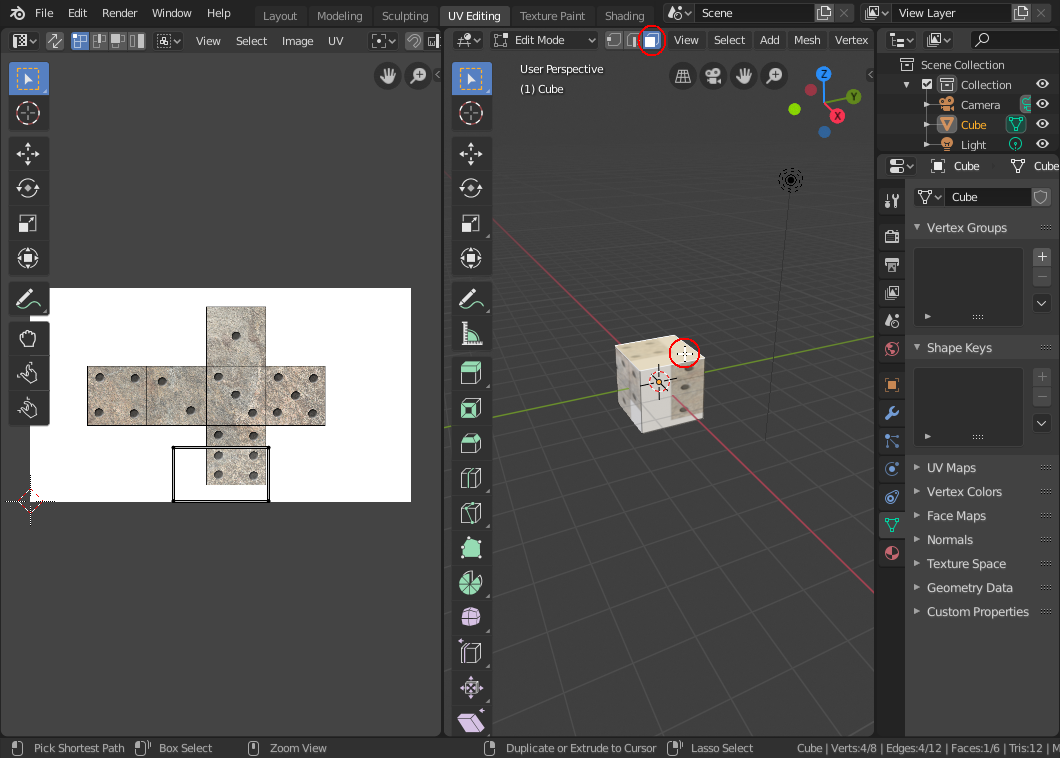Hide the Camera object in outliner
The image size is (1060, 758).
click(1042, 104)
